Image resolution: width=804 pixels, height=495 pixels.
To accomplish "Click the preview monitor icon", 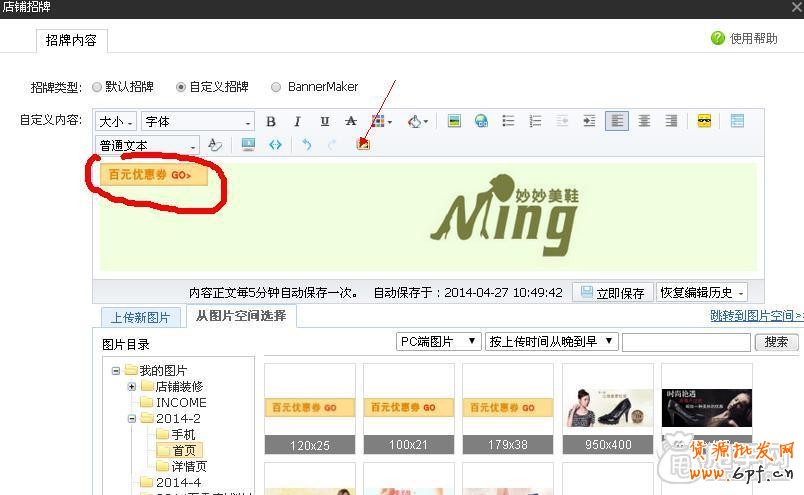I will pyautogui.click(x=248, y=145).
